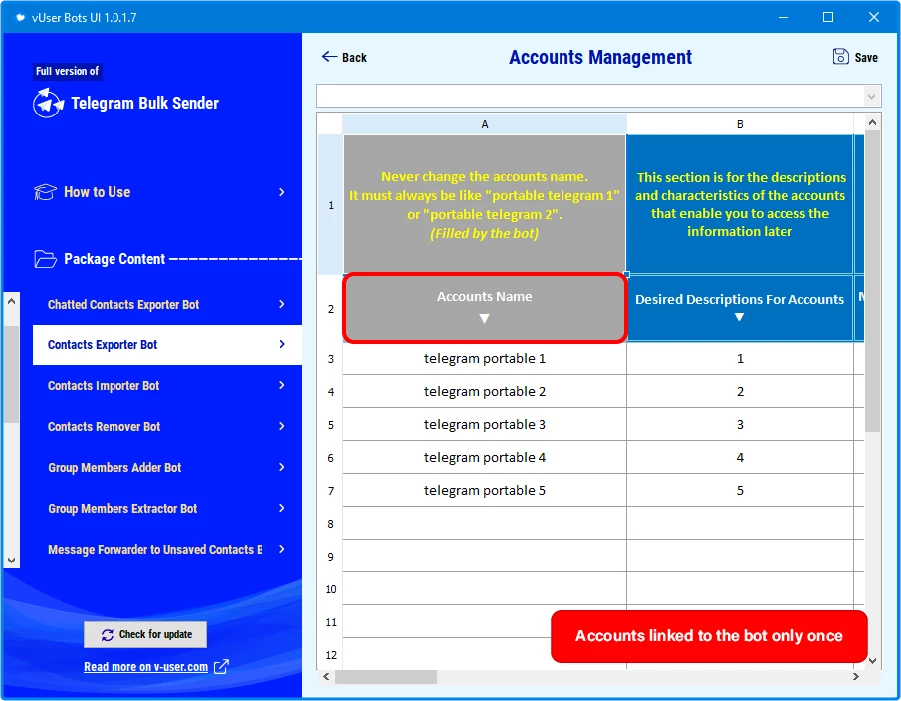Go Back from Accounts Management
Viewport: 901px width, 701px height.
344,57
